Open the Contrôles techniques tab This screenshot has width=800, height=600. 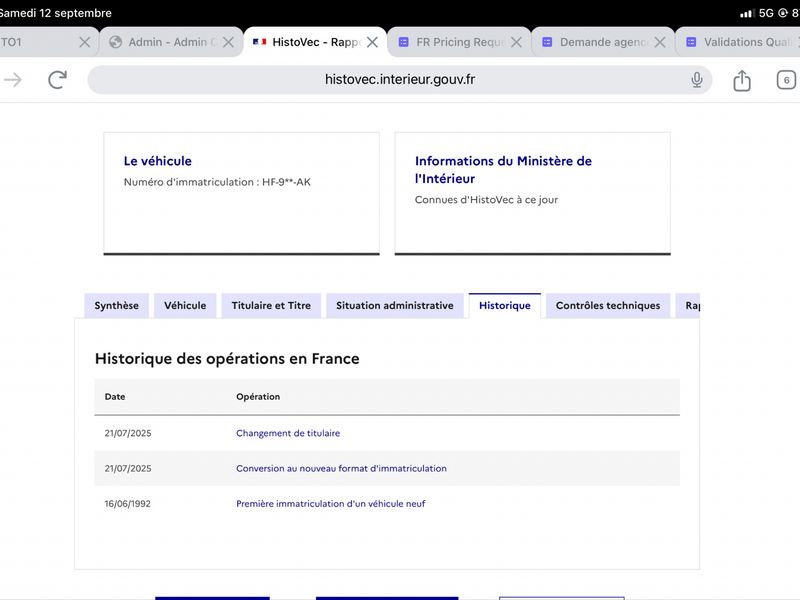608,306
